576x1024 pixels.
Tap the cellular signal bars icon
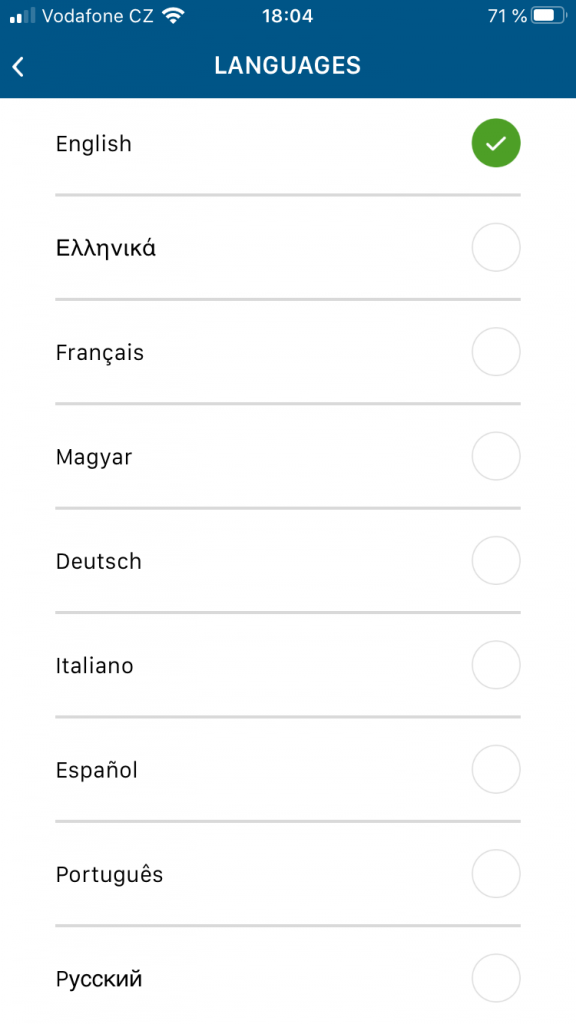click(x=22, y=16)
